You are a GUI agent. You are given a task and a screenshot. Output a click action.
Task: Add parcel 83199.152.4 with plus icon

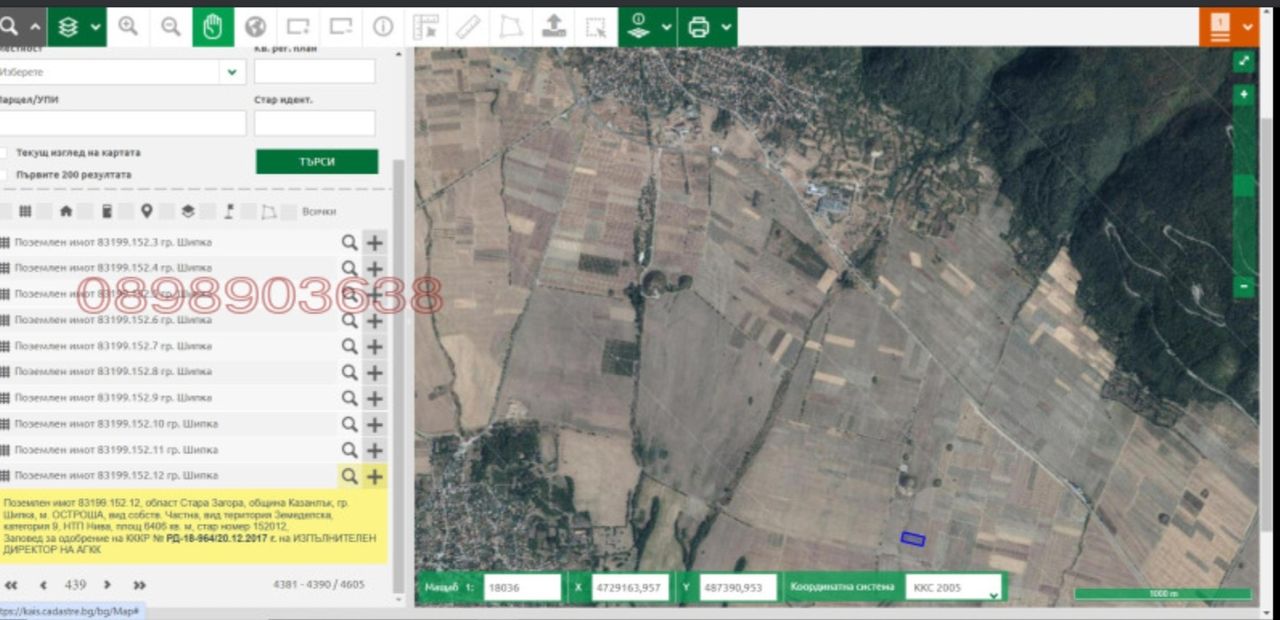coord(374,268)
